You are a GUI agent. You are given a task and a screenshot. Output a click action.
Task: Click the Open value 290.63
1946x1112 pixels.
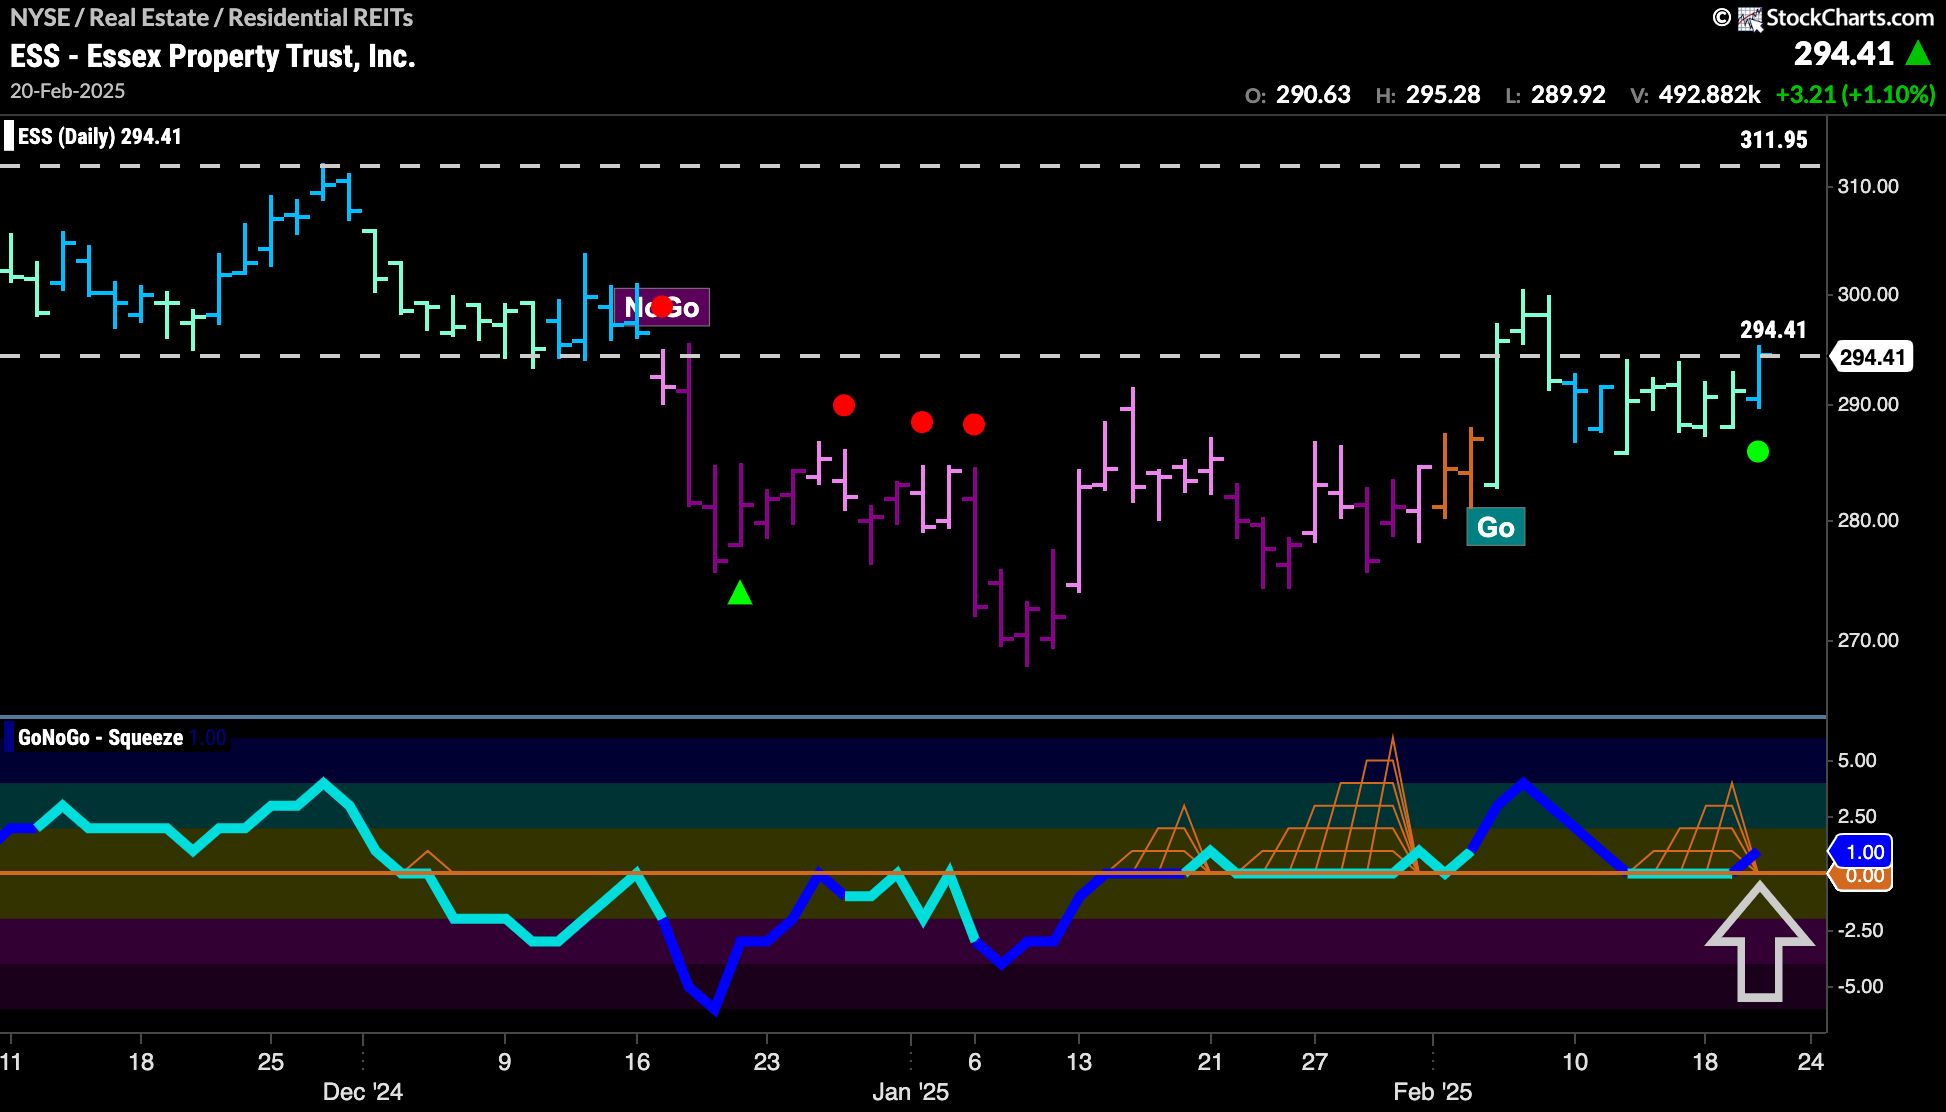click(1313, 95)
